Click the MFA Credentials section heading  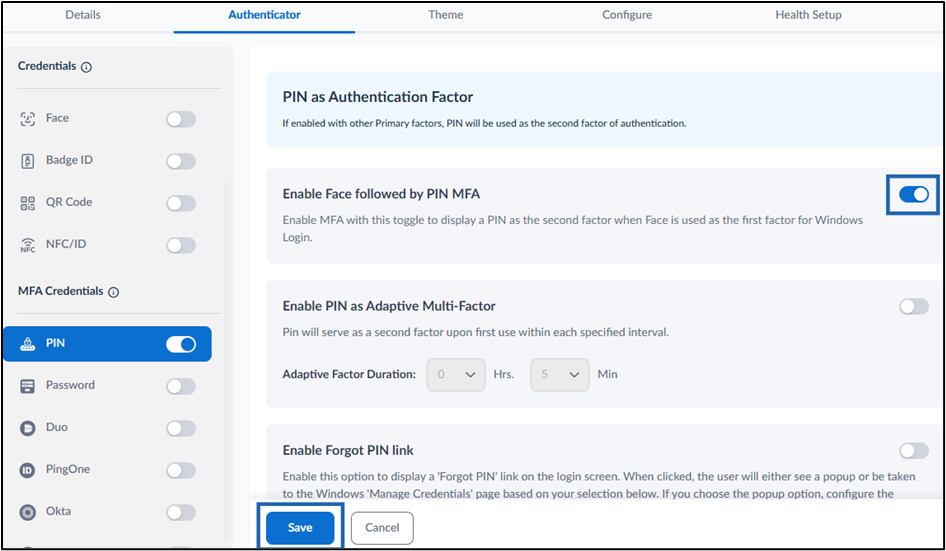61,291
